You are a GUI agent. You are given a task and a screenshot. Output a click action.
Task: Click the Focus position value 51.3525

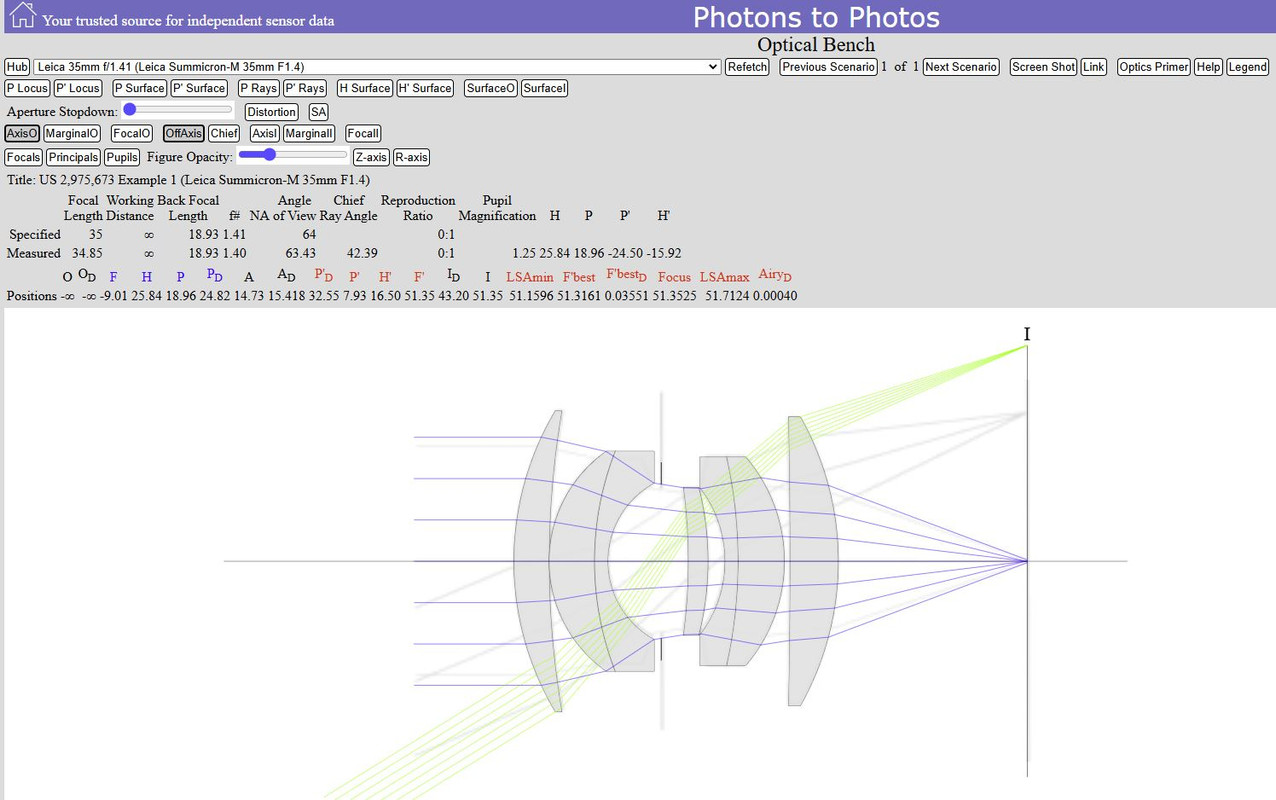click(675, 296)
